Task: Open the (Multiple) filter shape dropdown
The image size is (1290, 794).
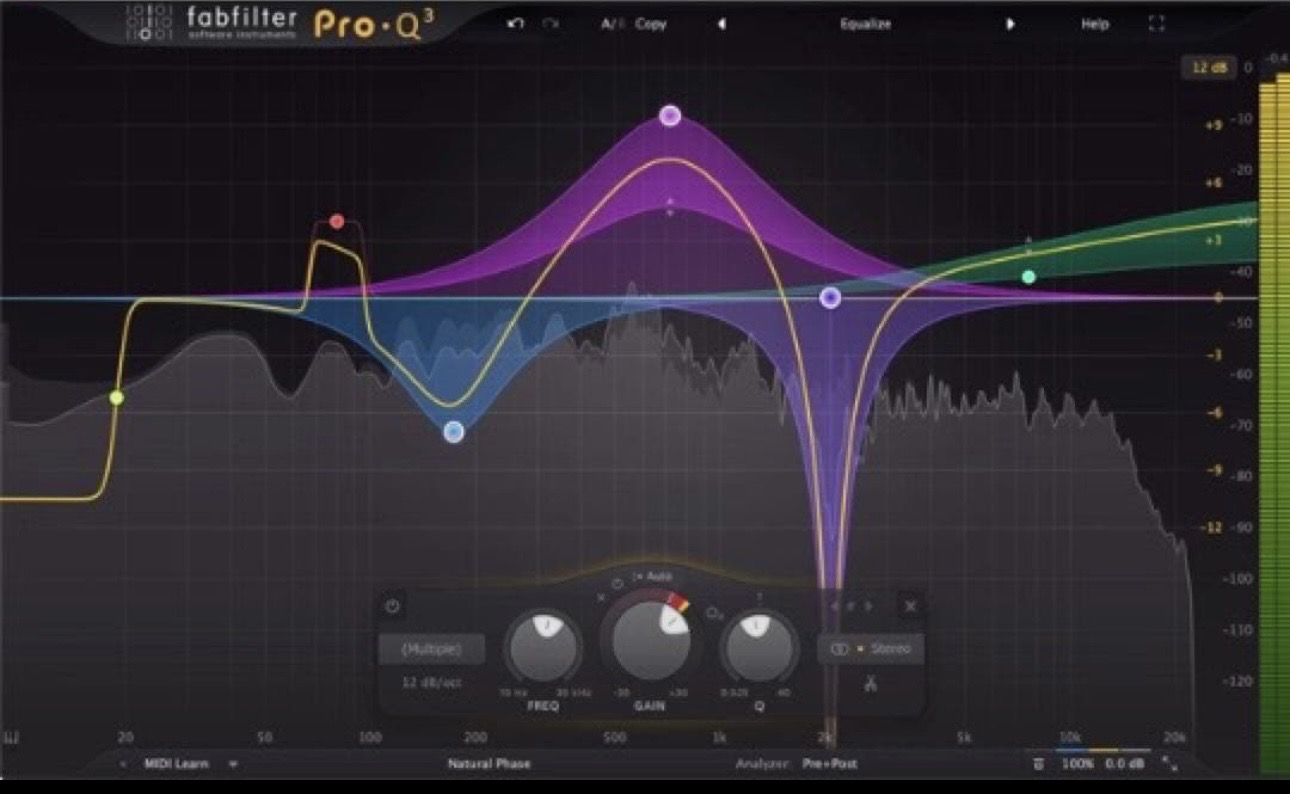Action: (x=431, y=649)
